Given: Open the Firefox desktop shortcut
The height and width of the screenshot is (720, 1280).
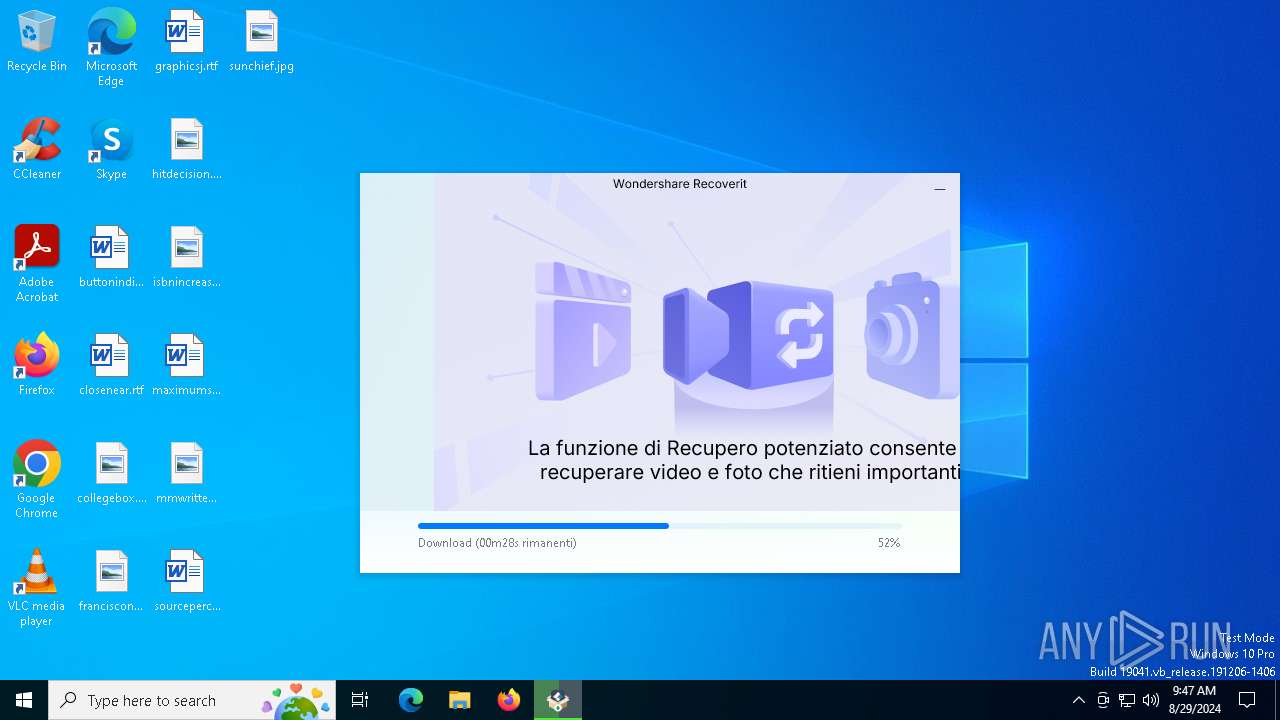Looking at the screenshot, I should (x=37, y=365).
